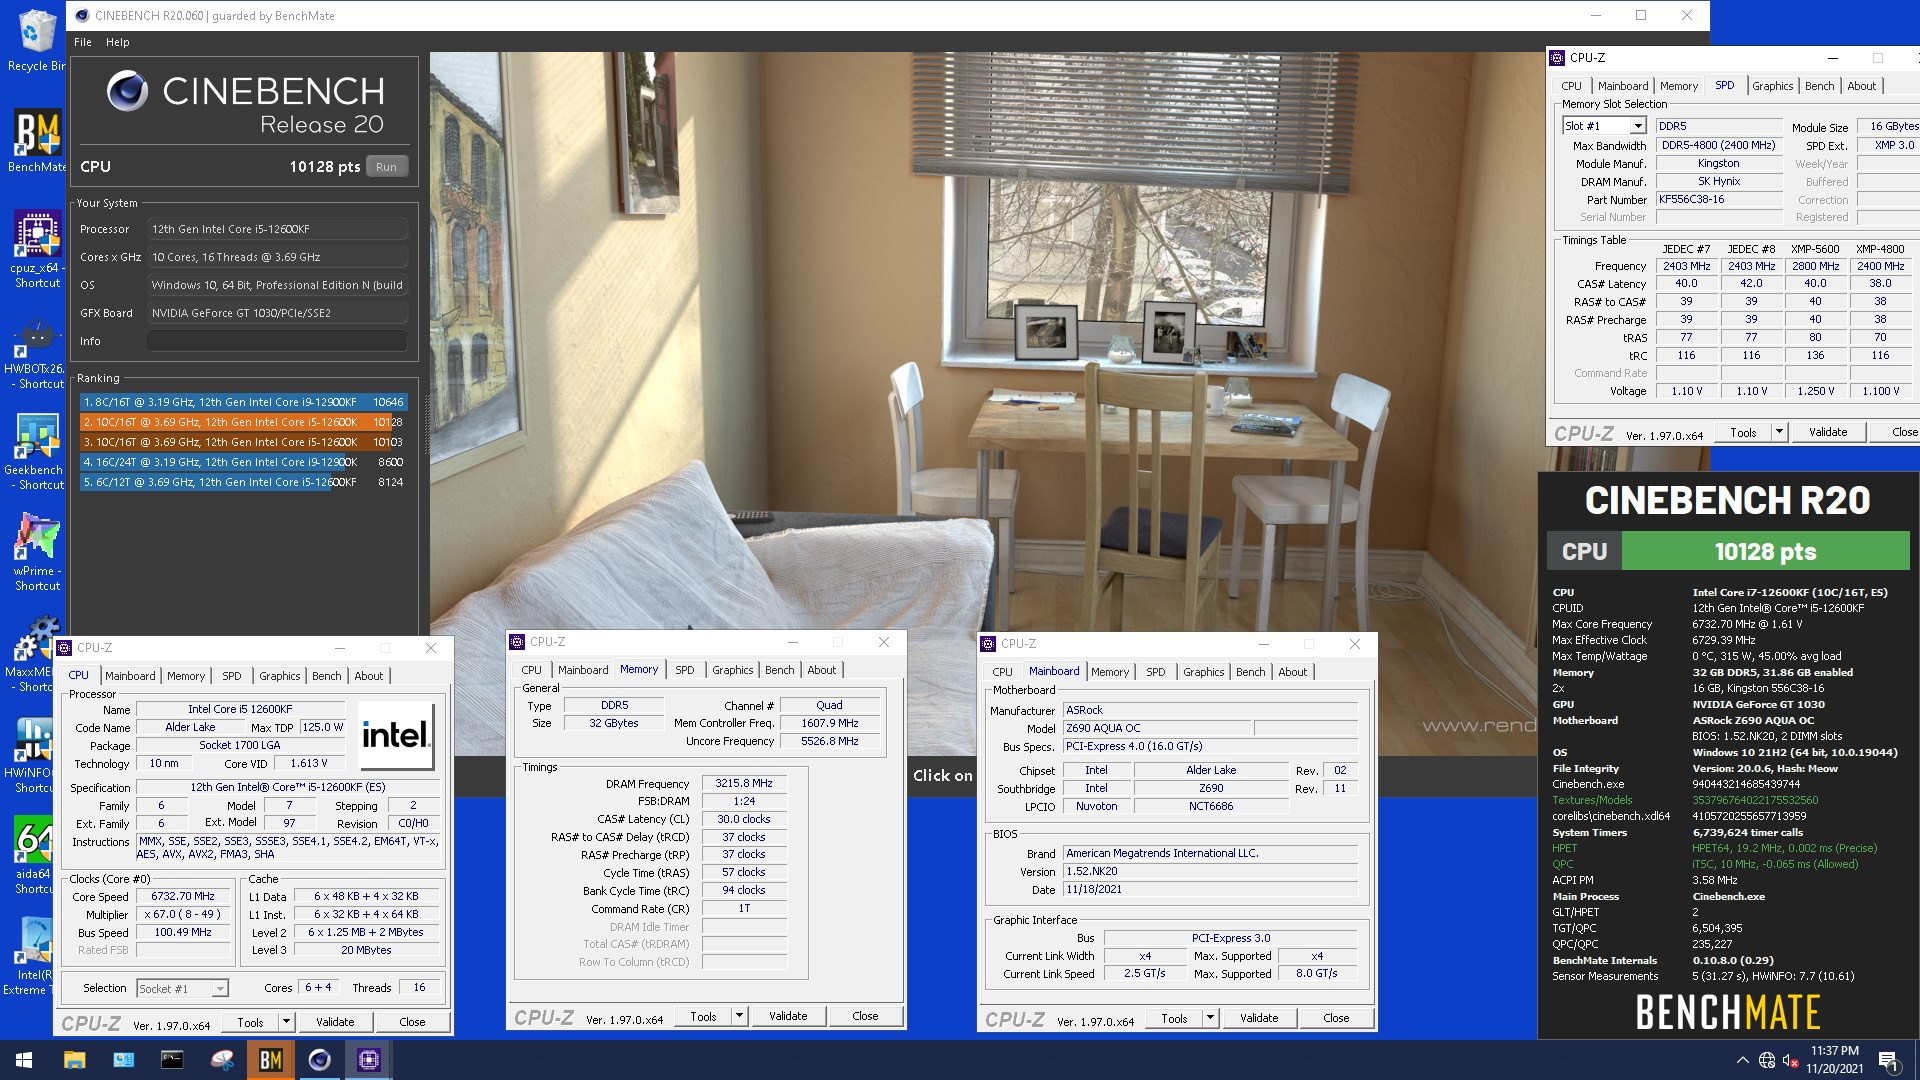Open the cpuz_x64 desktop shortcut
Viewport: 1920px width, 1080px height.
[x=36, y=248]
